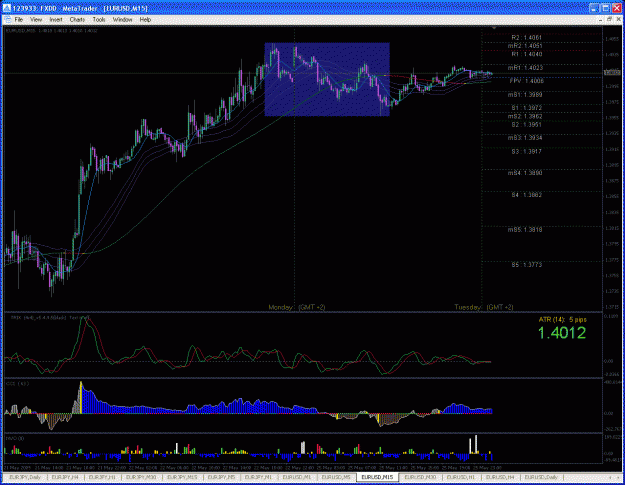The image size is (625, 485).
Task: Switch to the EURUSD,M30 chart tab
Action: tap(420, 477)
